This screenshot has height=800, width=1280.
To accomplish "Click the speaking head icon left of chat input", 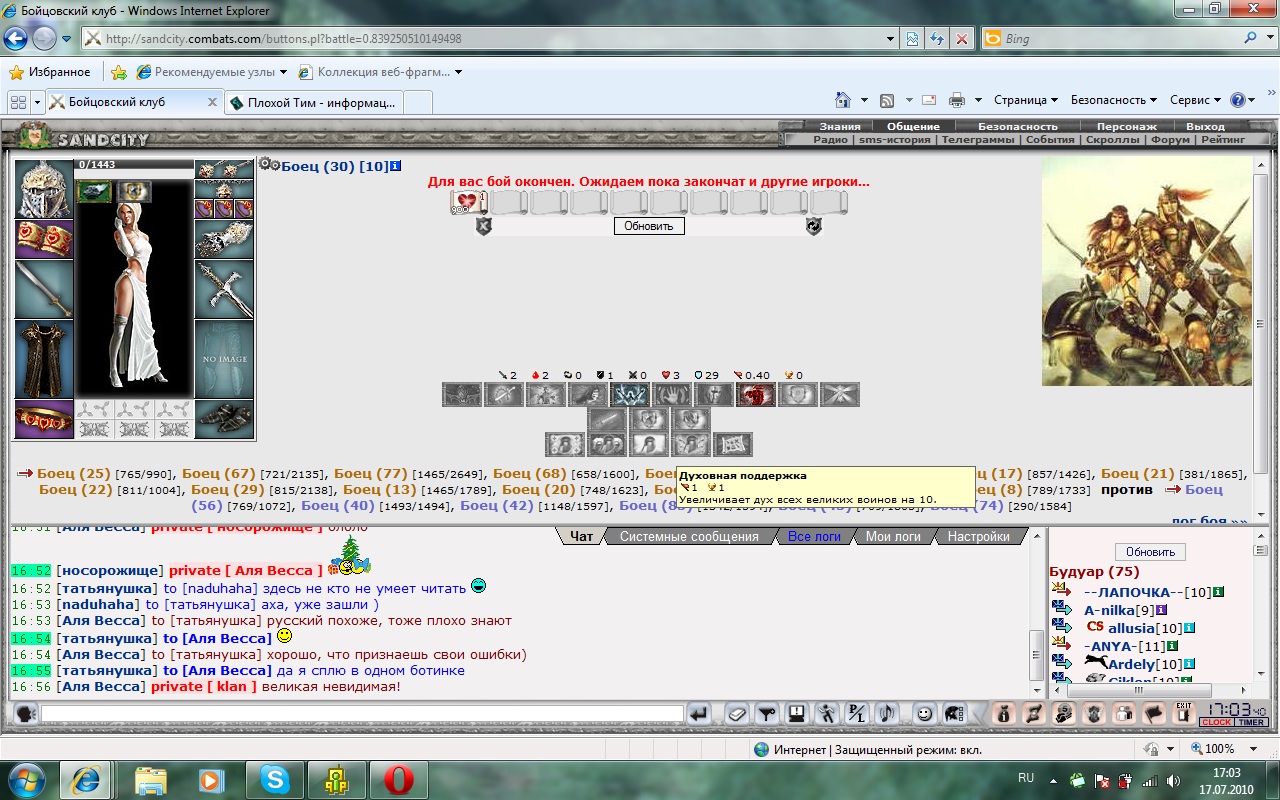I will [26, 713].
